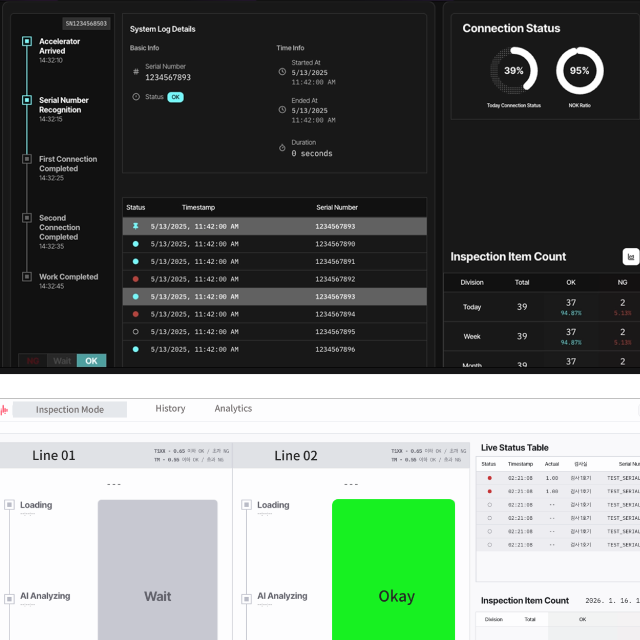Select the NG segment in status toggle
This screenshot has height=640, width=640.
pos(33,361)
